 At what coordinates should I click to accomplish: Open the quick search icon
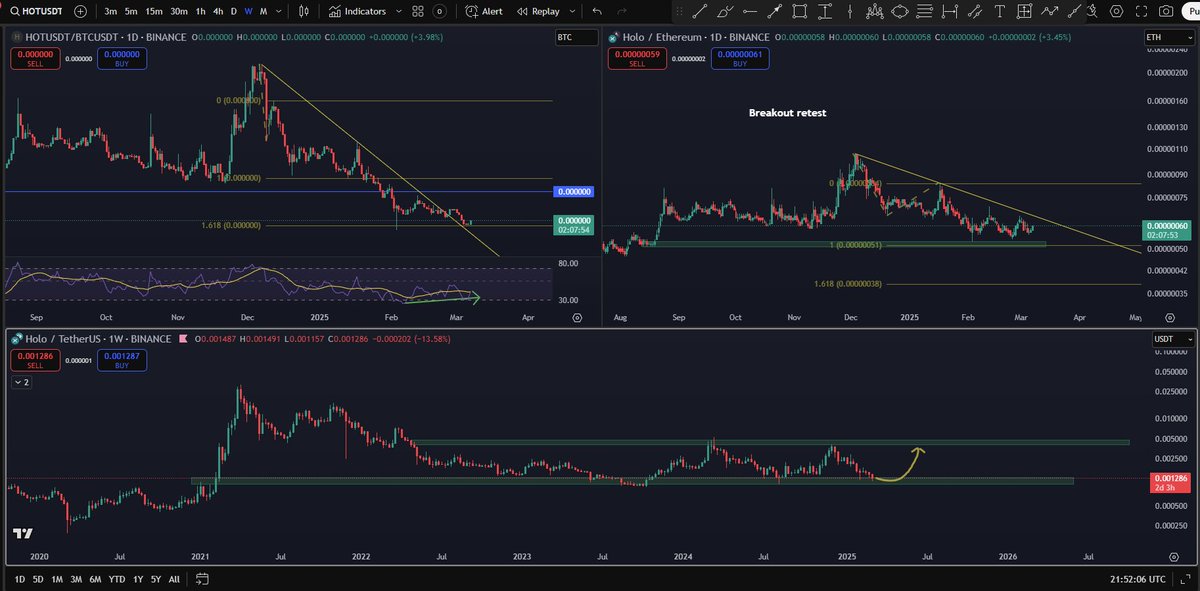[x=1094, y=11]
